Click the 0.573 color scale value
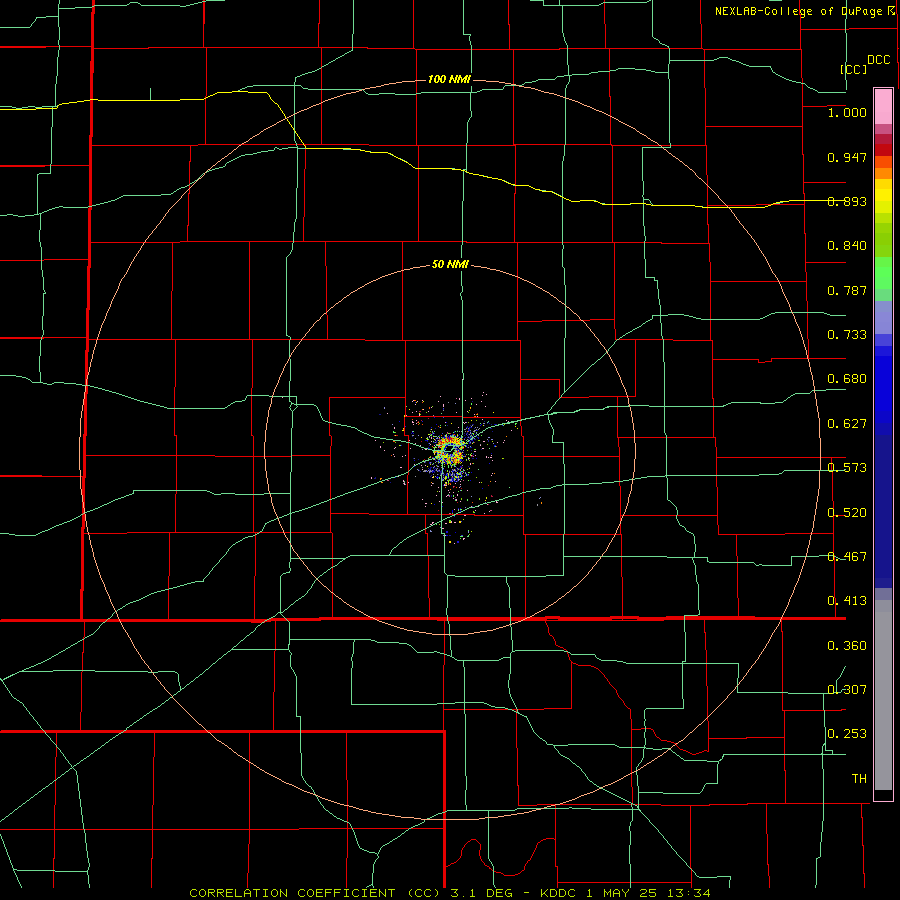Screen dimensions: 900x900 coord(847,468)
